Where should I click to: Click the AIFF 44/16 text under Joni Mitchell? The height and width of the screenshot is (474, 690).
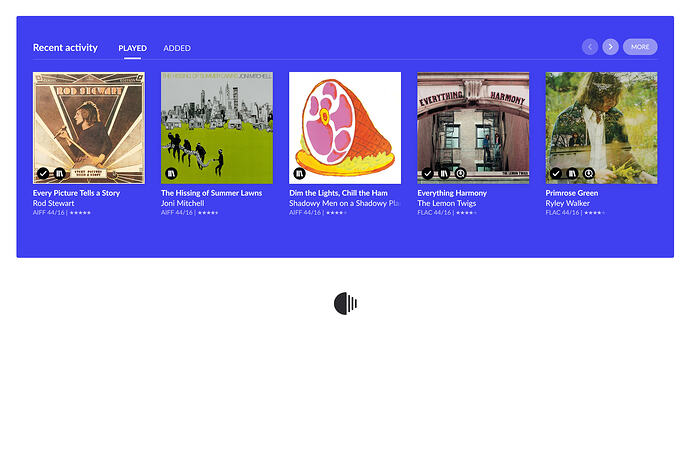point(177,213)
